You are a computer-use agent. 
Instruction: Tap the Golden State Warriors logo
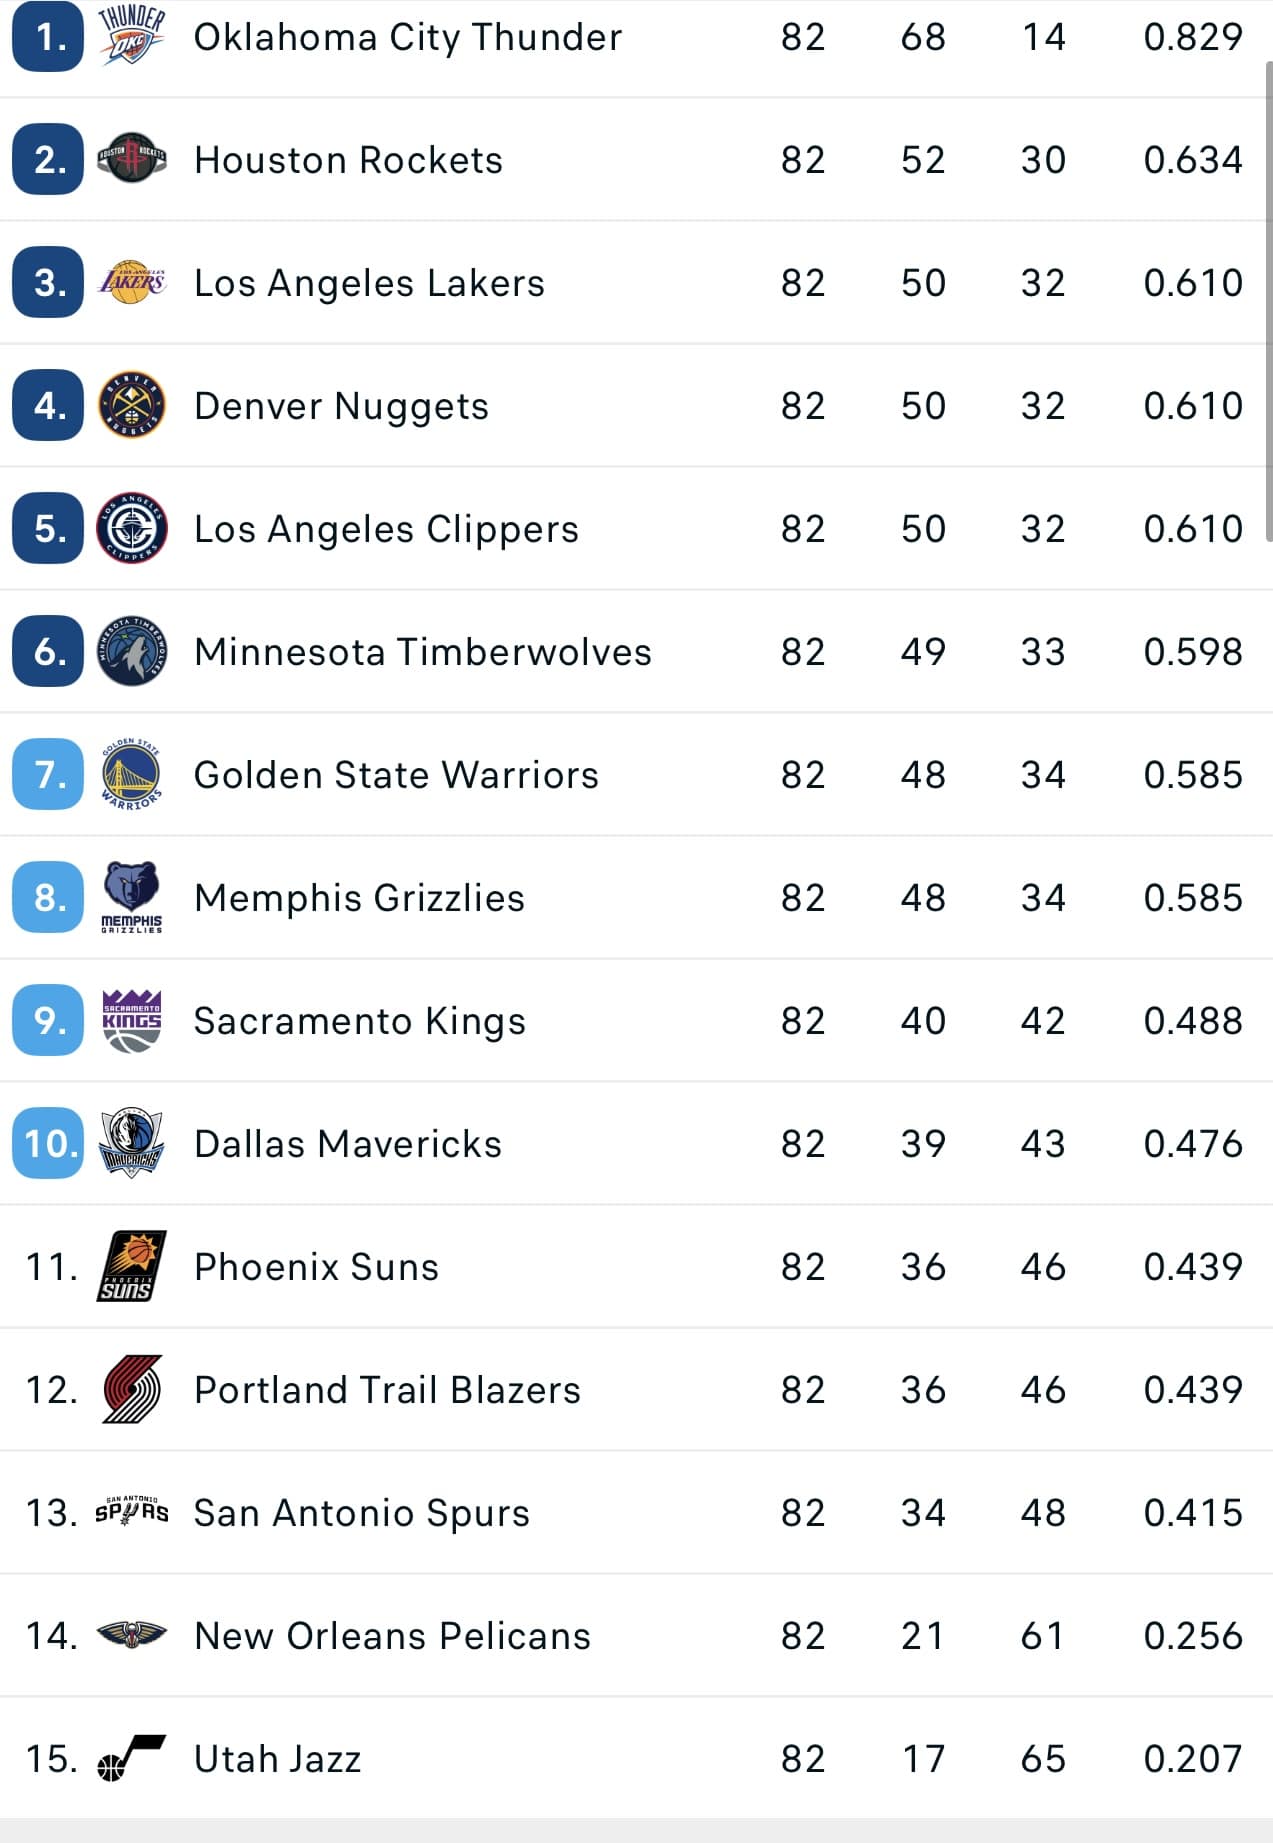(x=132, y=774)
